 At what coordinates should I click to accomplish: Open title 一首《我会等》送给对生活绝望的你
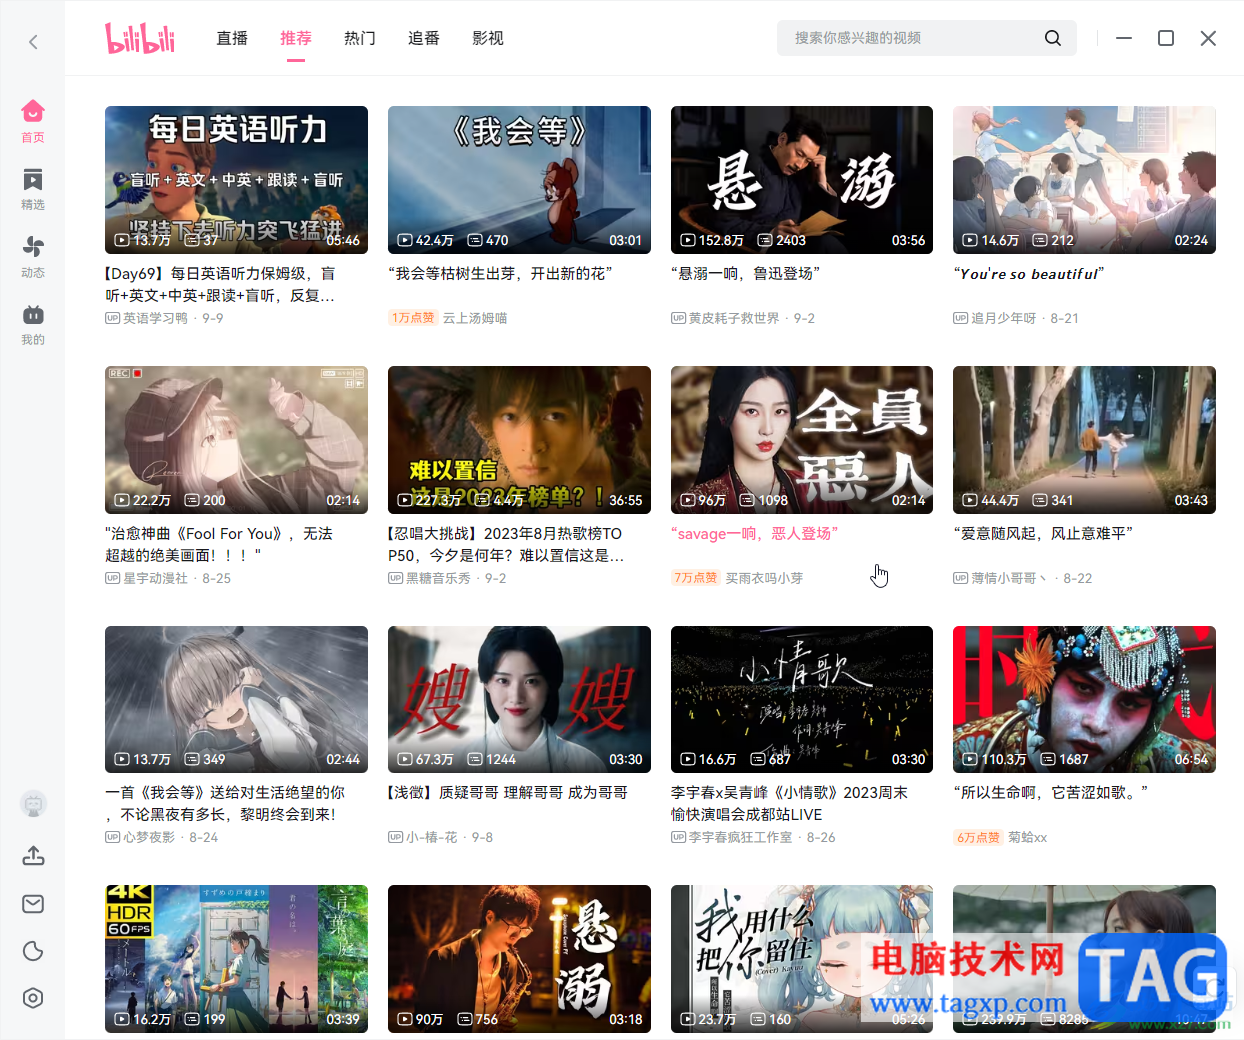tap(225, 803)
